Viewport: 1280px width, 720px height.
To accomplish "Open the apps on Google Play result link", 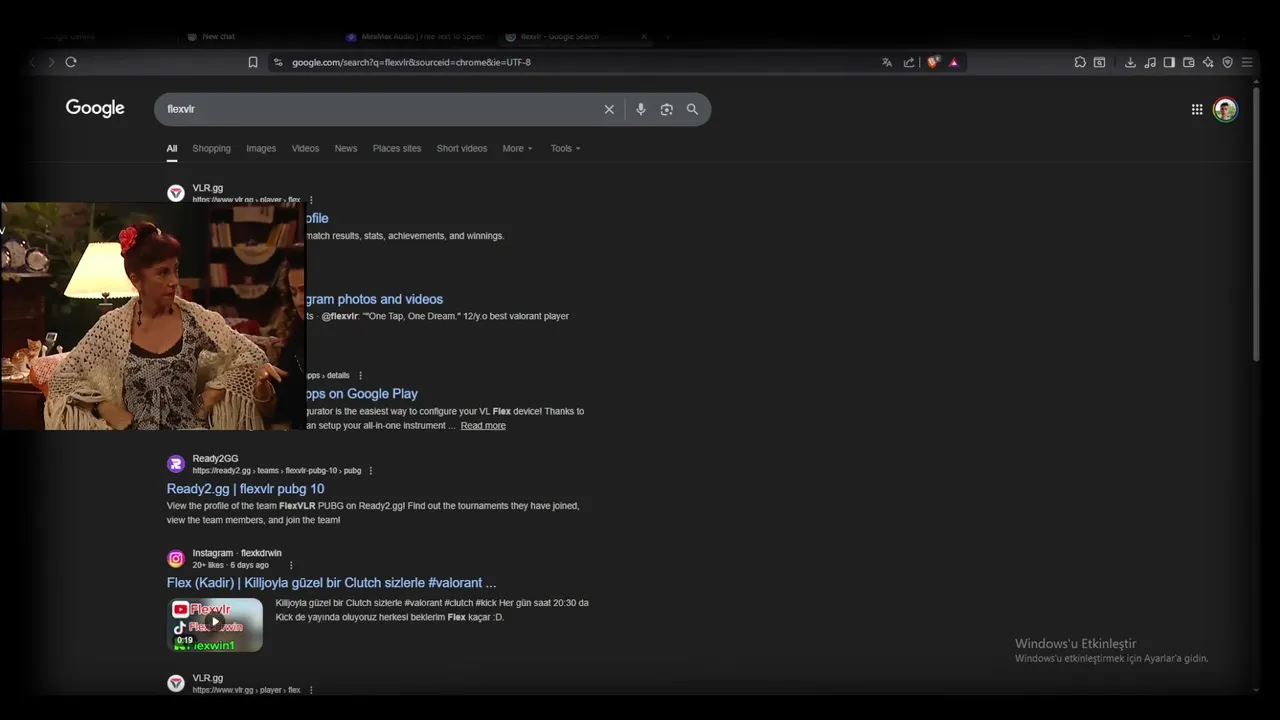I will click(x=361, y=394).
